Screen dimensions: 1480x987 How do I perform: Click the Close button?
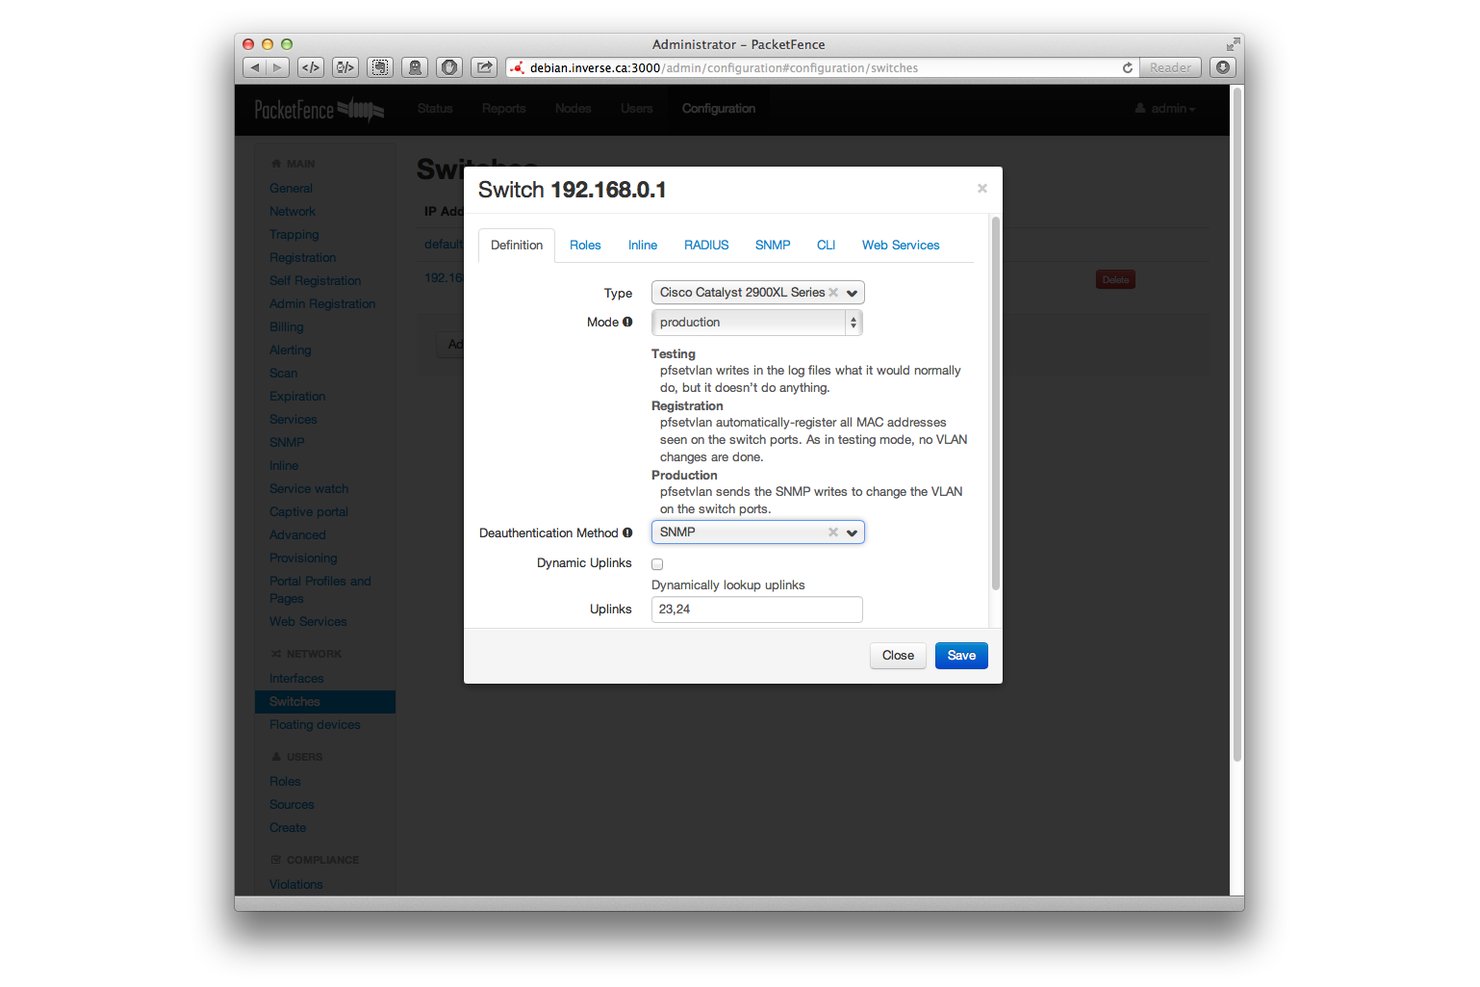pyautogui.click(x=898, y=655)
